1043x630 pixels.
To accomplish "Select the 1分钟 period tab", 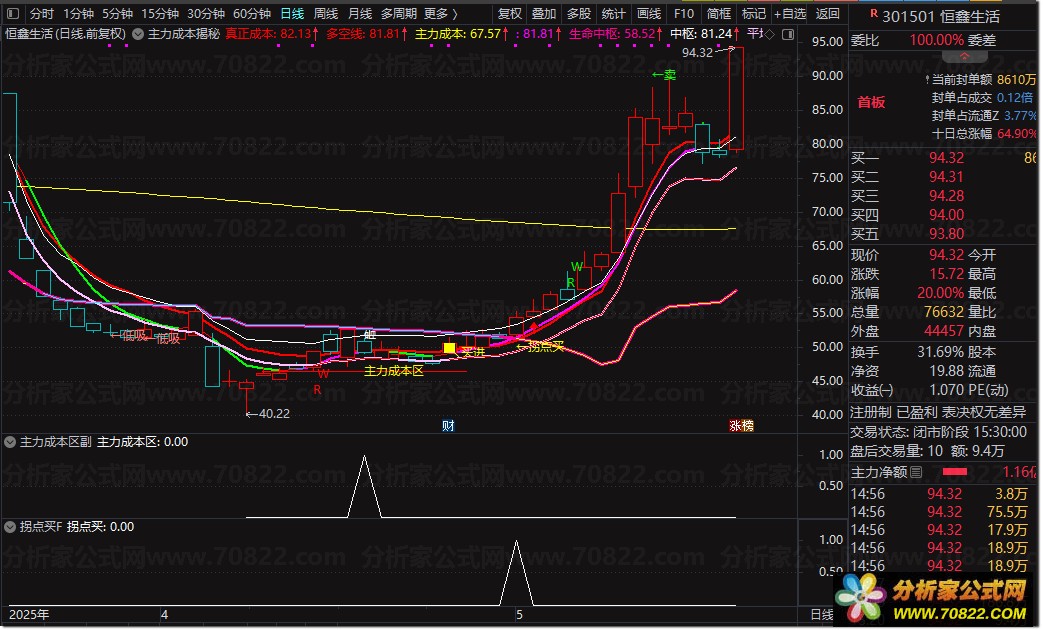I will 78,13.
